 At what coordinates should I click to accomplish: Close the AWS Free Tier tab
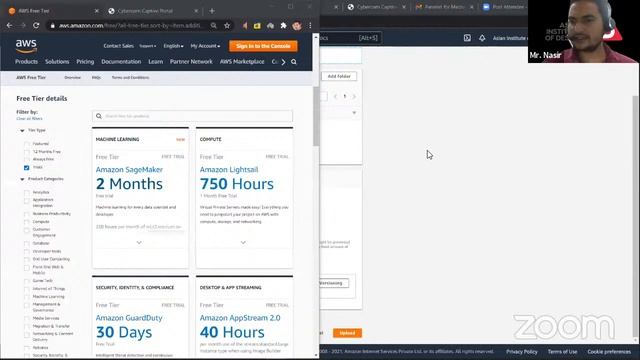coord(96,11)
